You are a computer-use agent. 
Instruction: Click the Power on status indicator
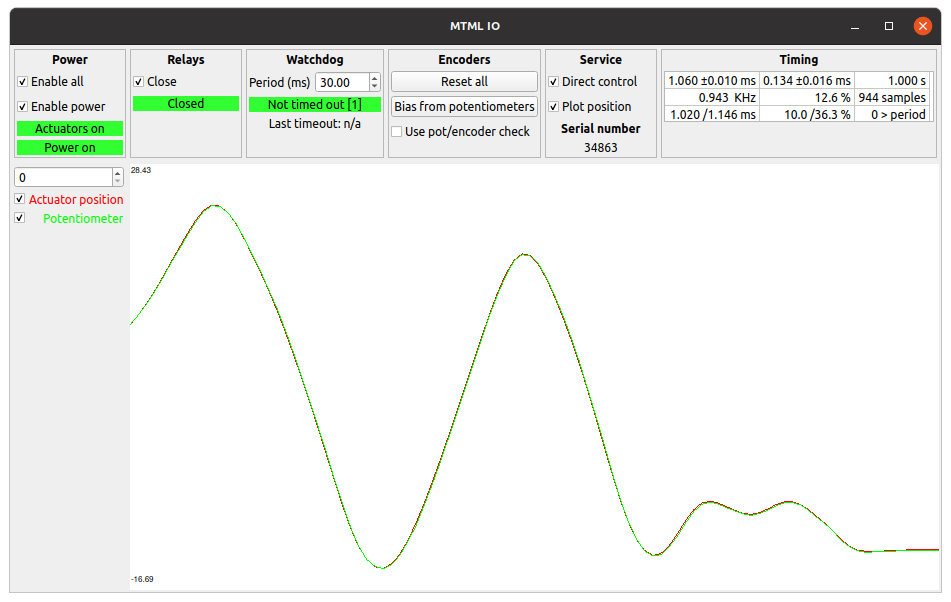(70, 147)
